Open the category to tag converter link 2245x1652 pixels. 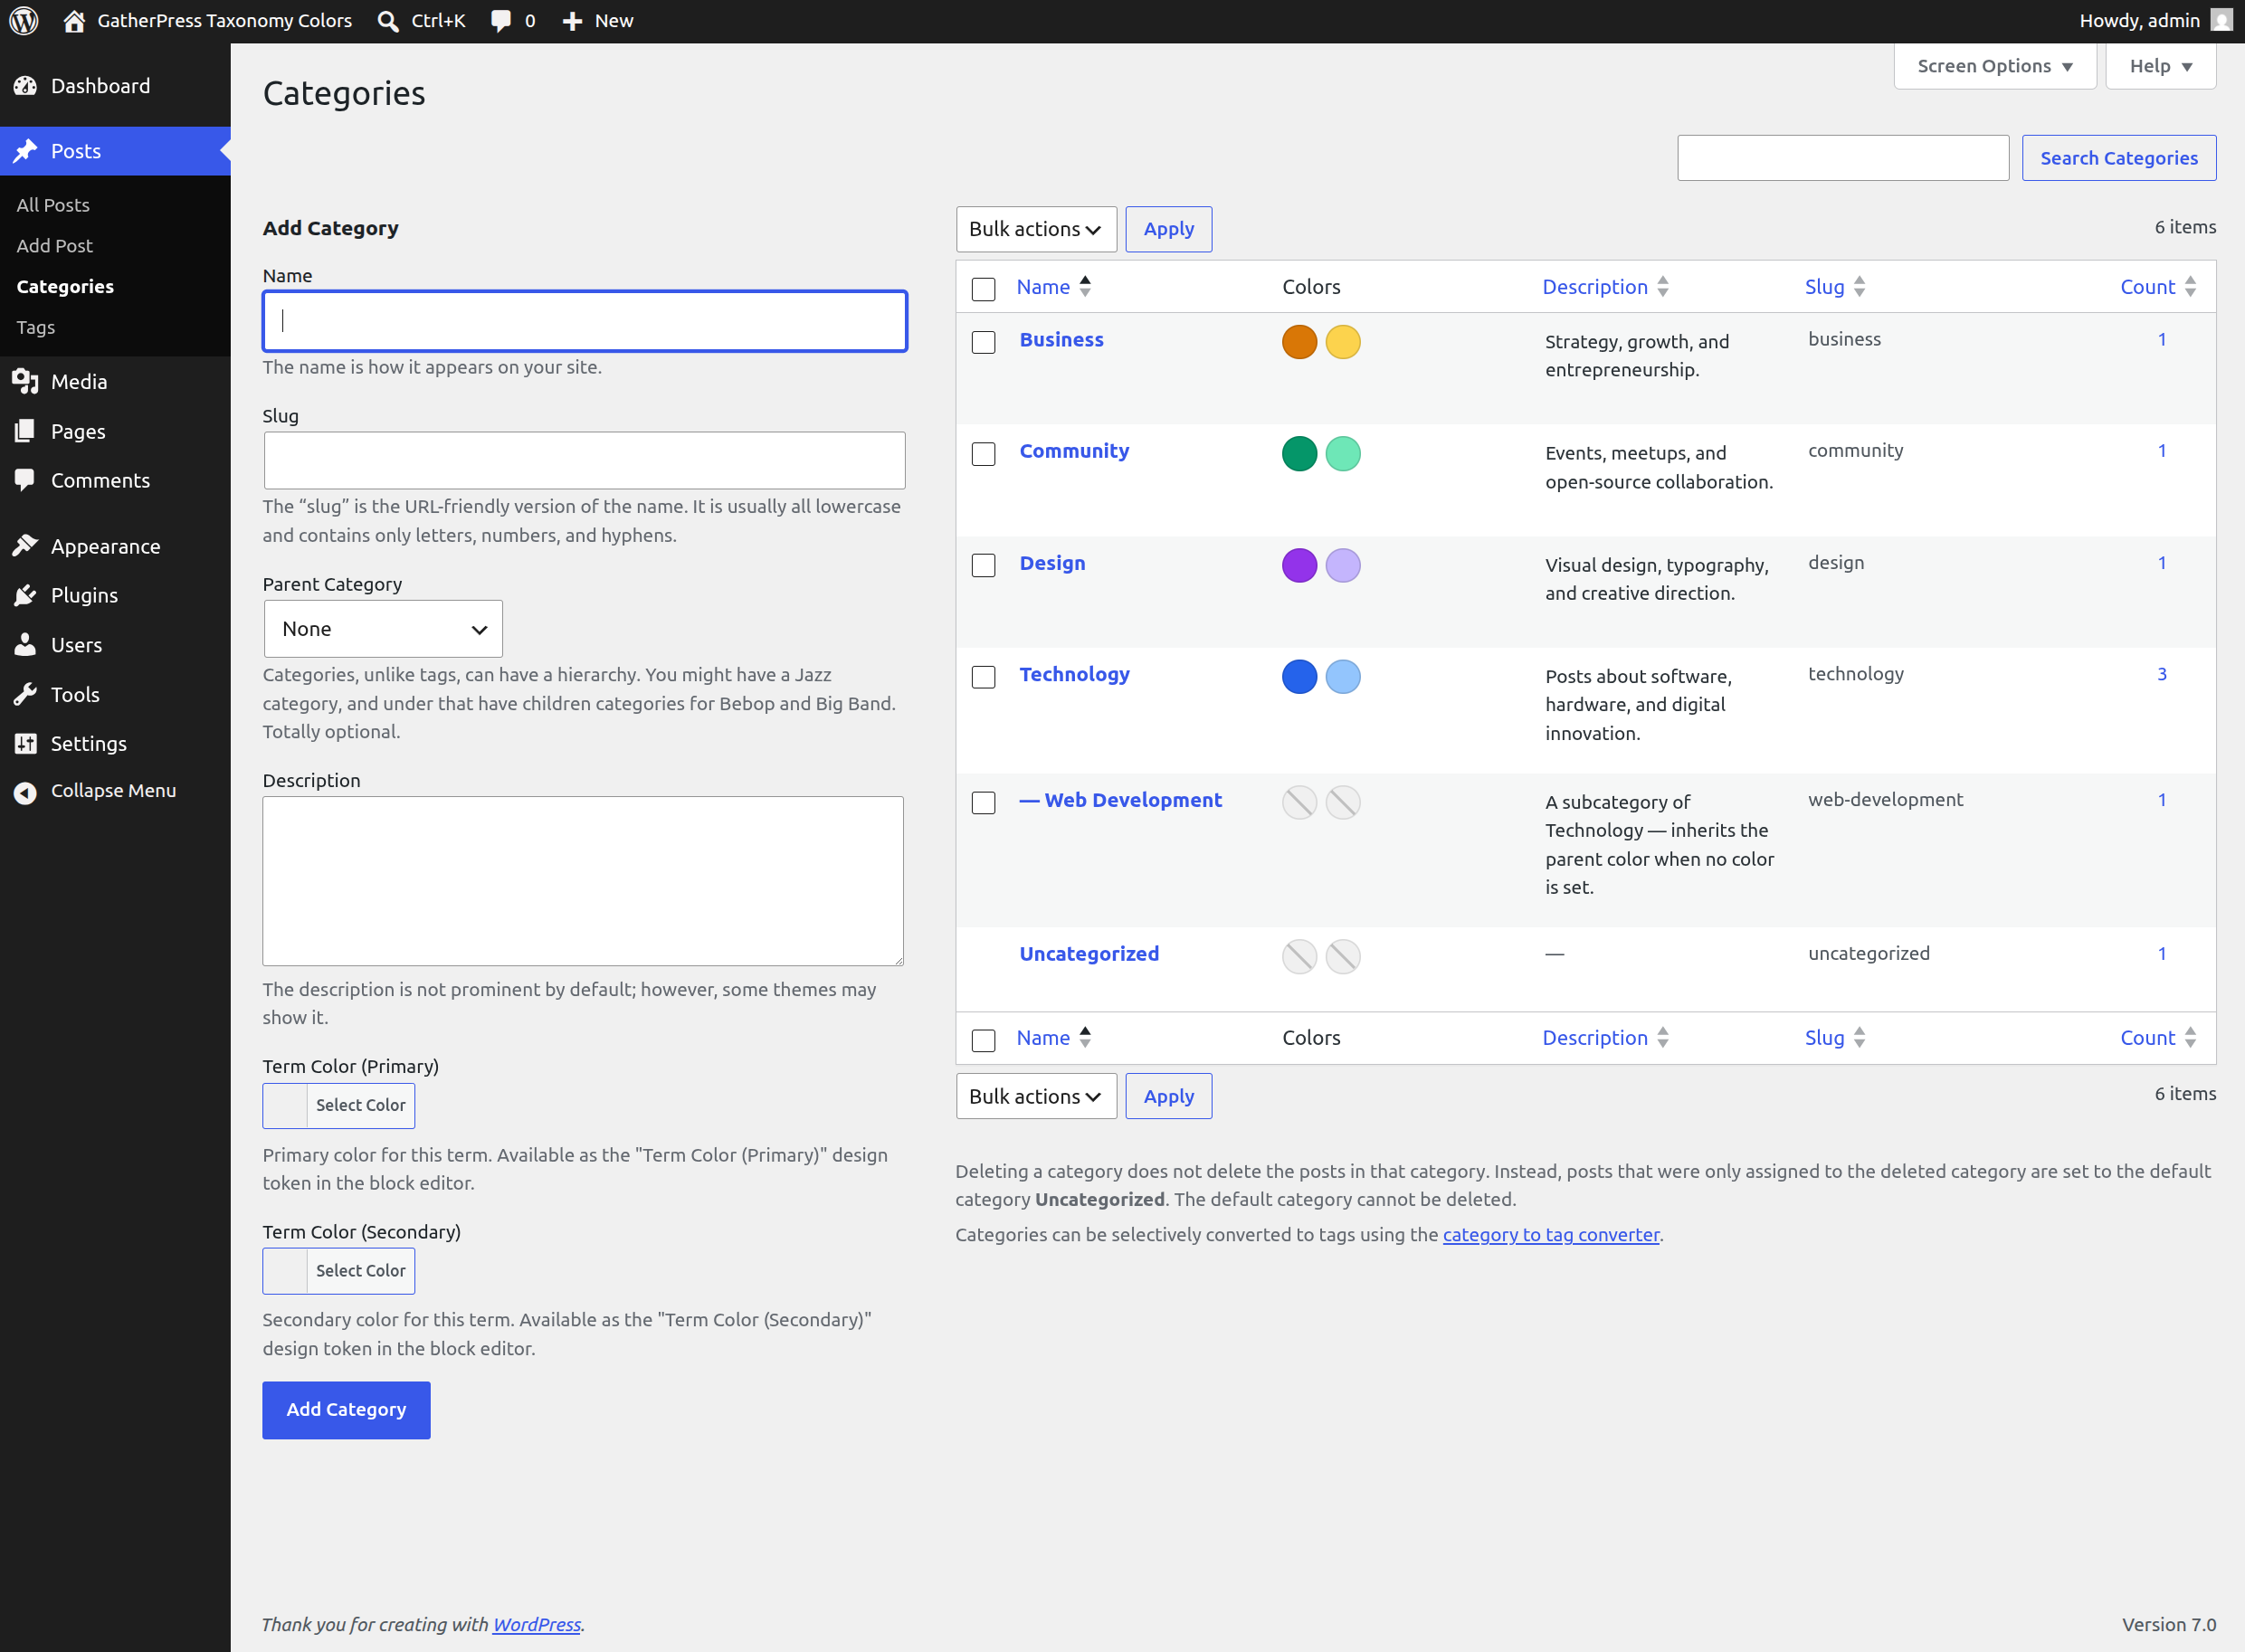1551,1235
